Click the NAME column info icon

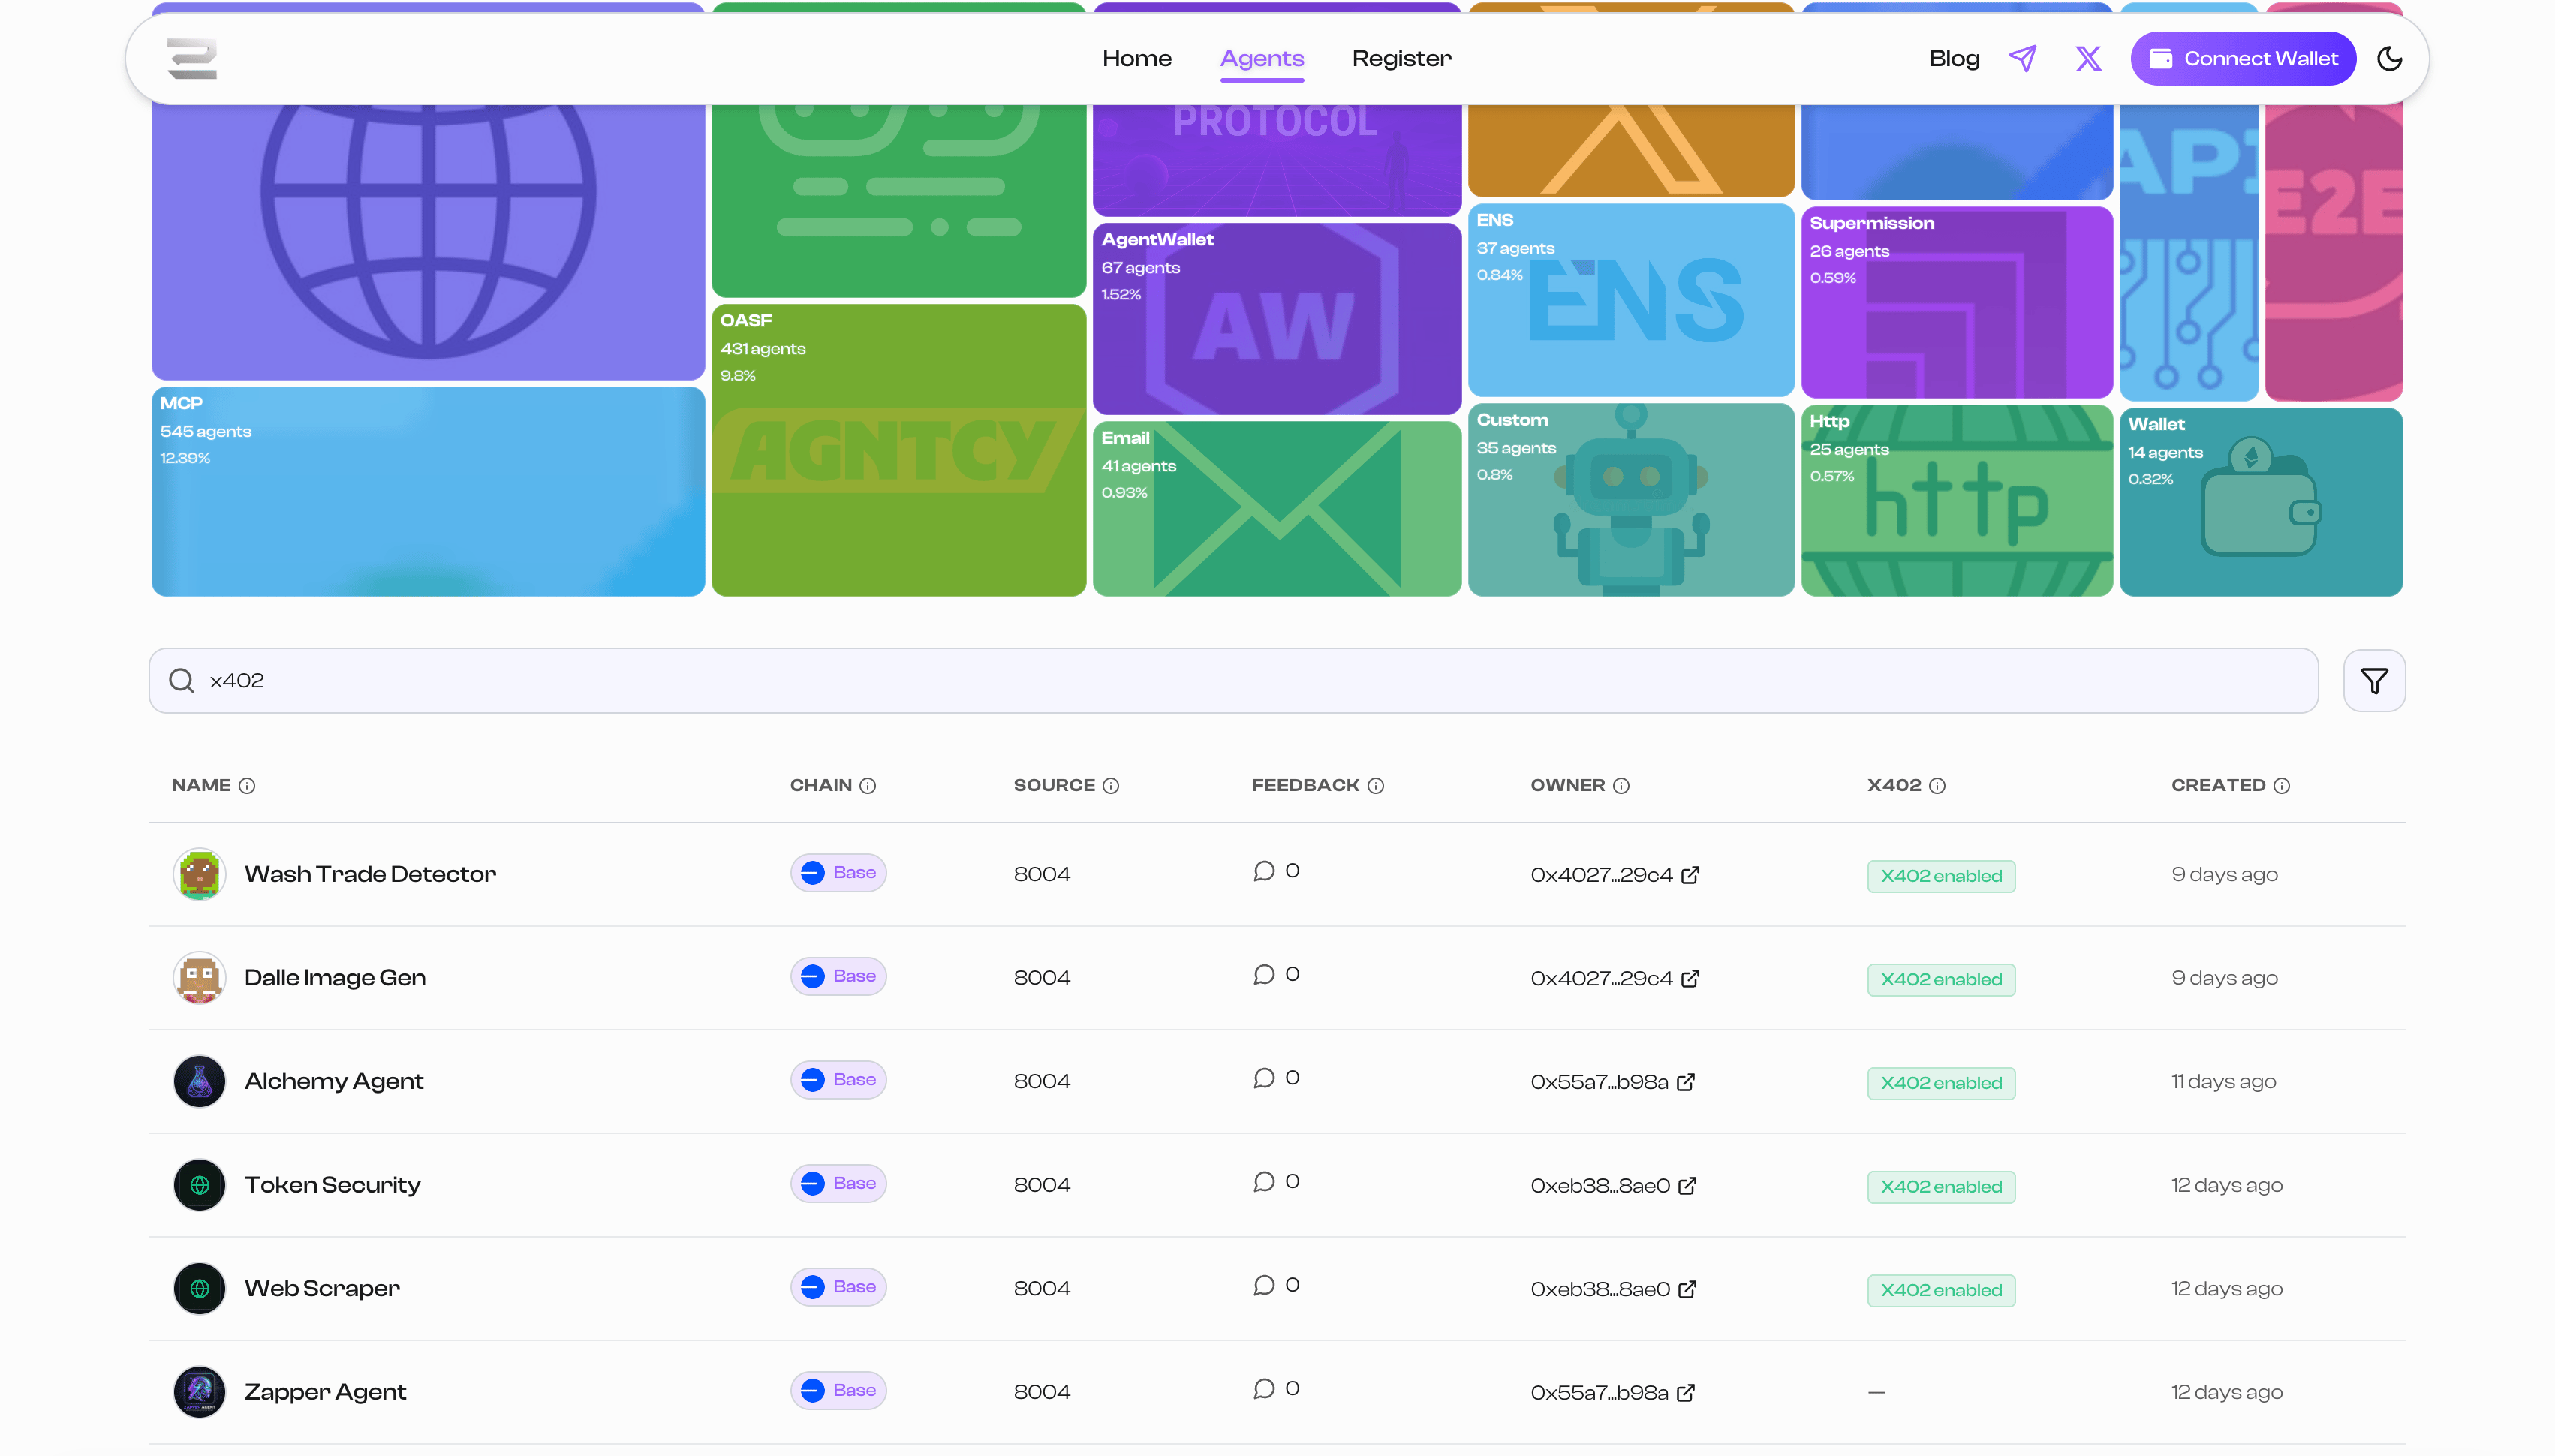pyautogui.click(x=247, y=786)
